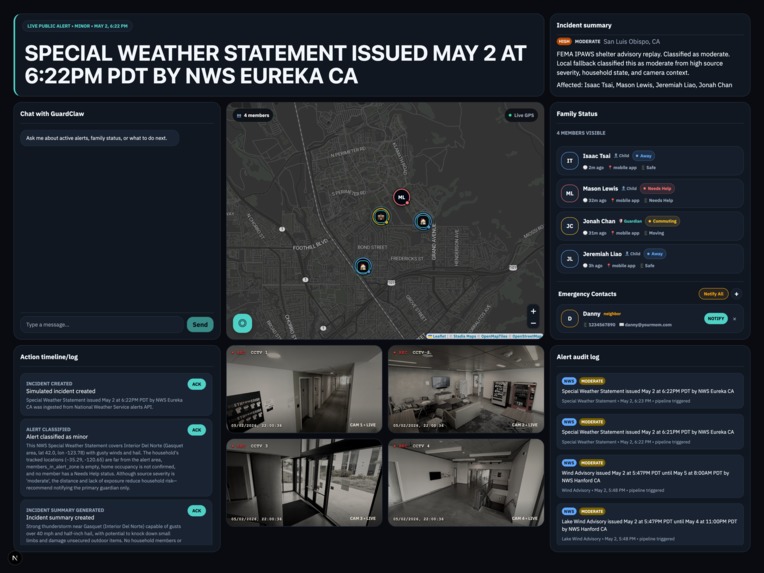The width and height of the screenshot is (764, 573).
Task: Open the CCTV 3 entrance camera feed
Action: tap(304, 482)
